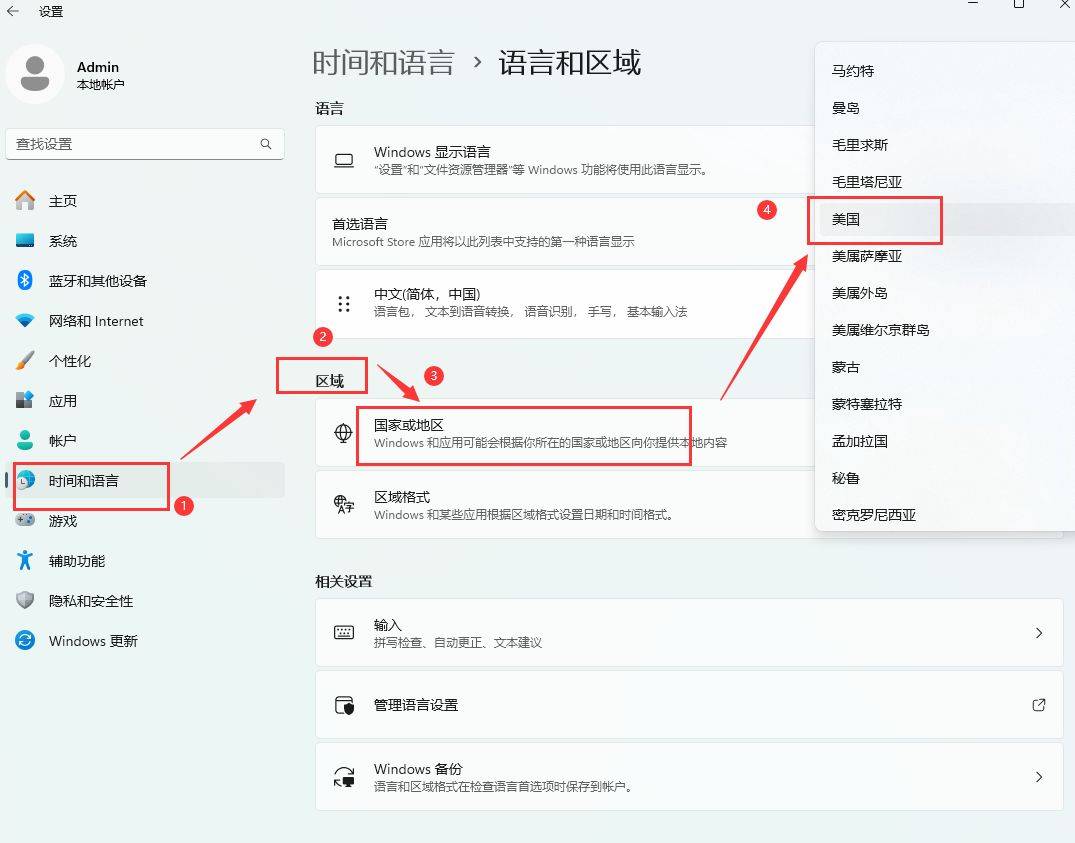Viewport: 1075px width, 843px height.
Task: Select 时间和语言 in the sidebar
Action: tap(90, 480)
